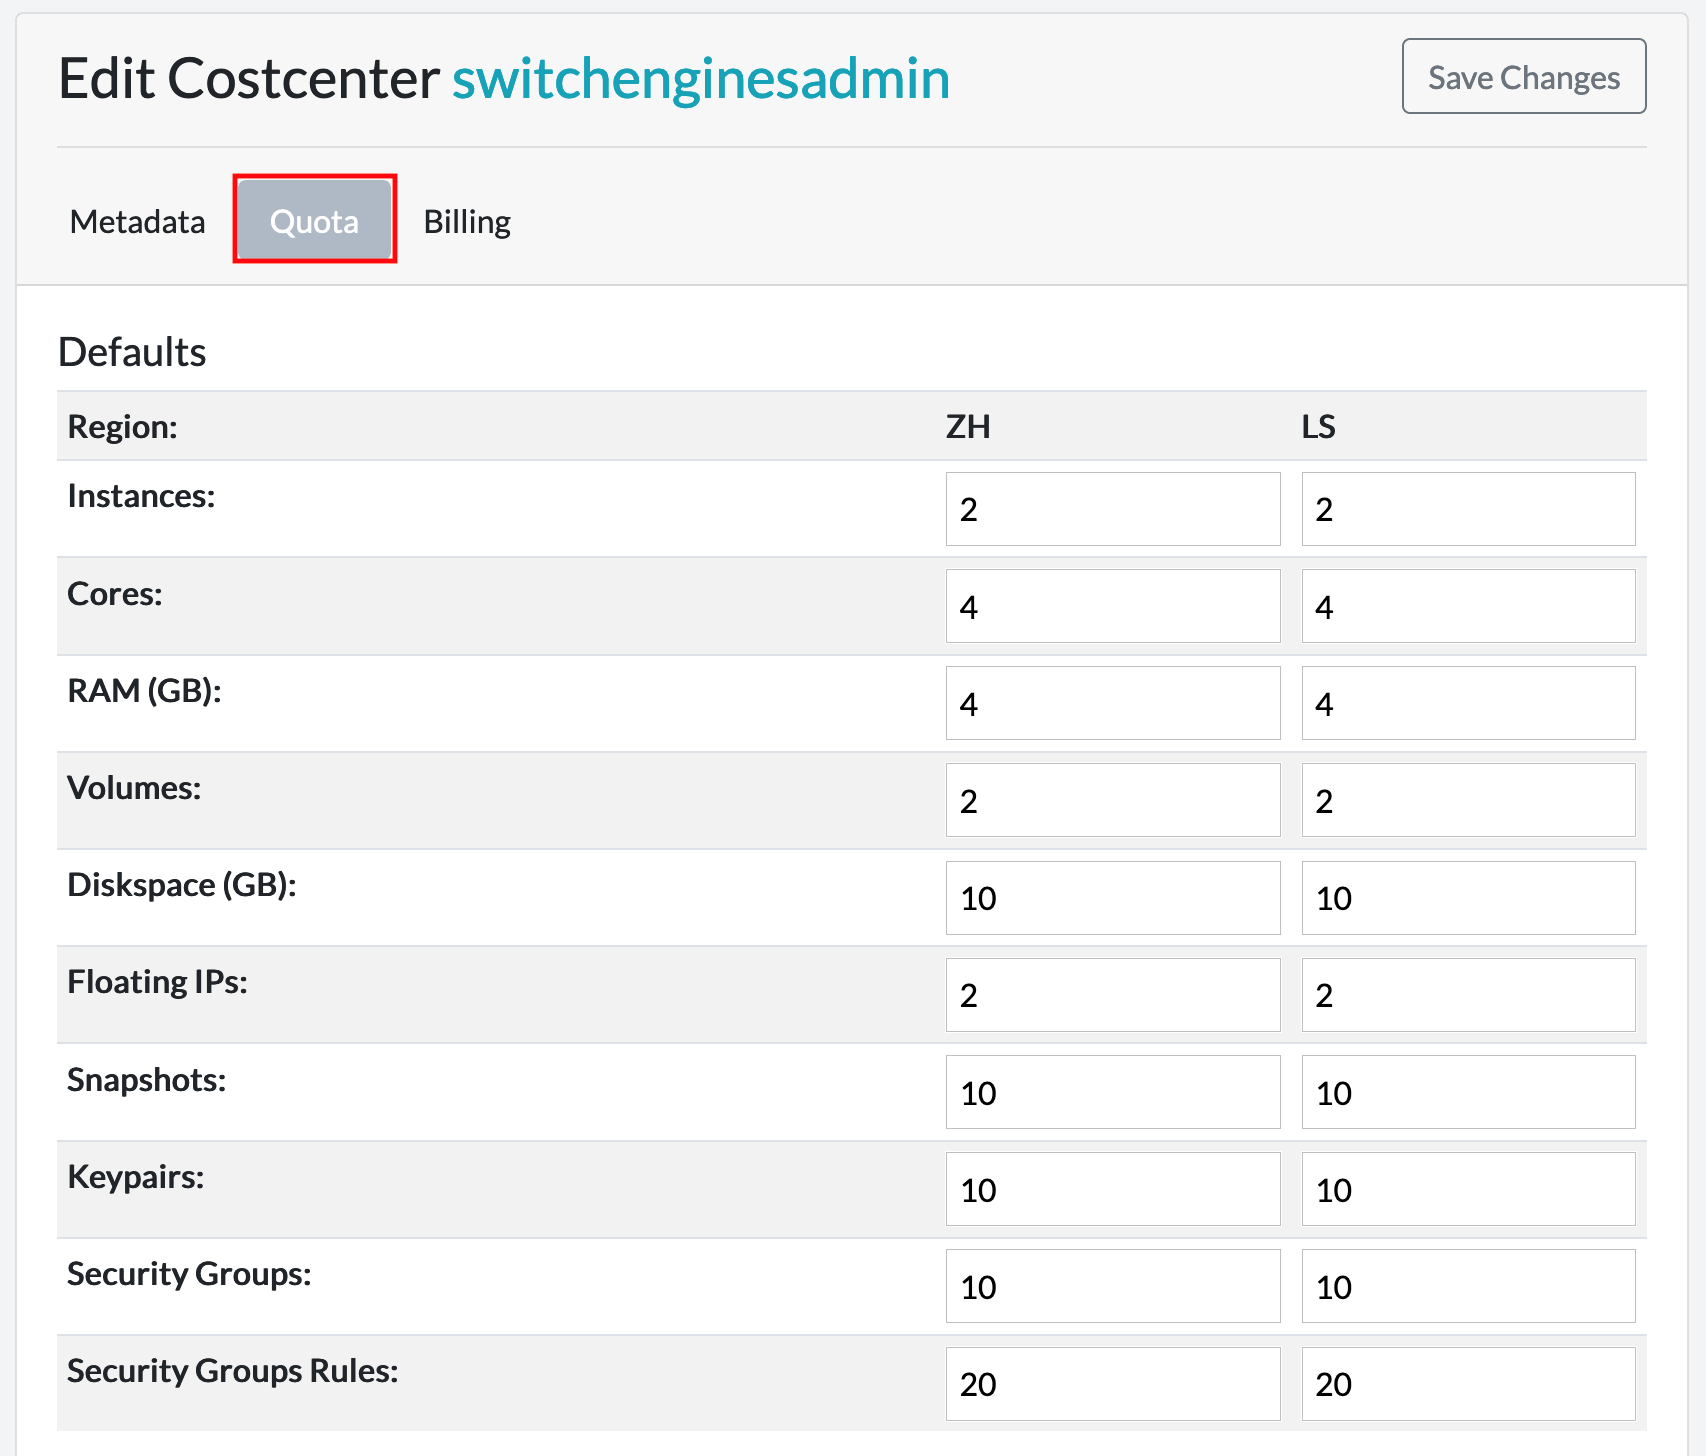Click the Volumes: row label

pyautogui.click(x=134, y=788)
